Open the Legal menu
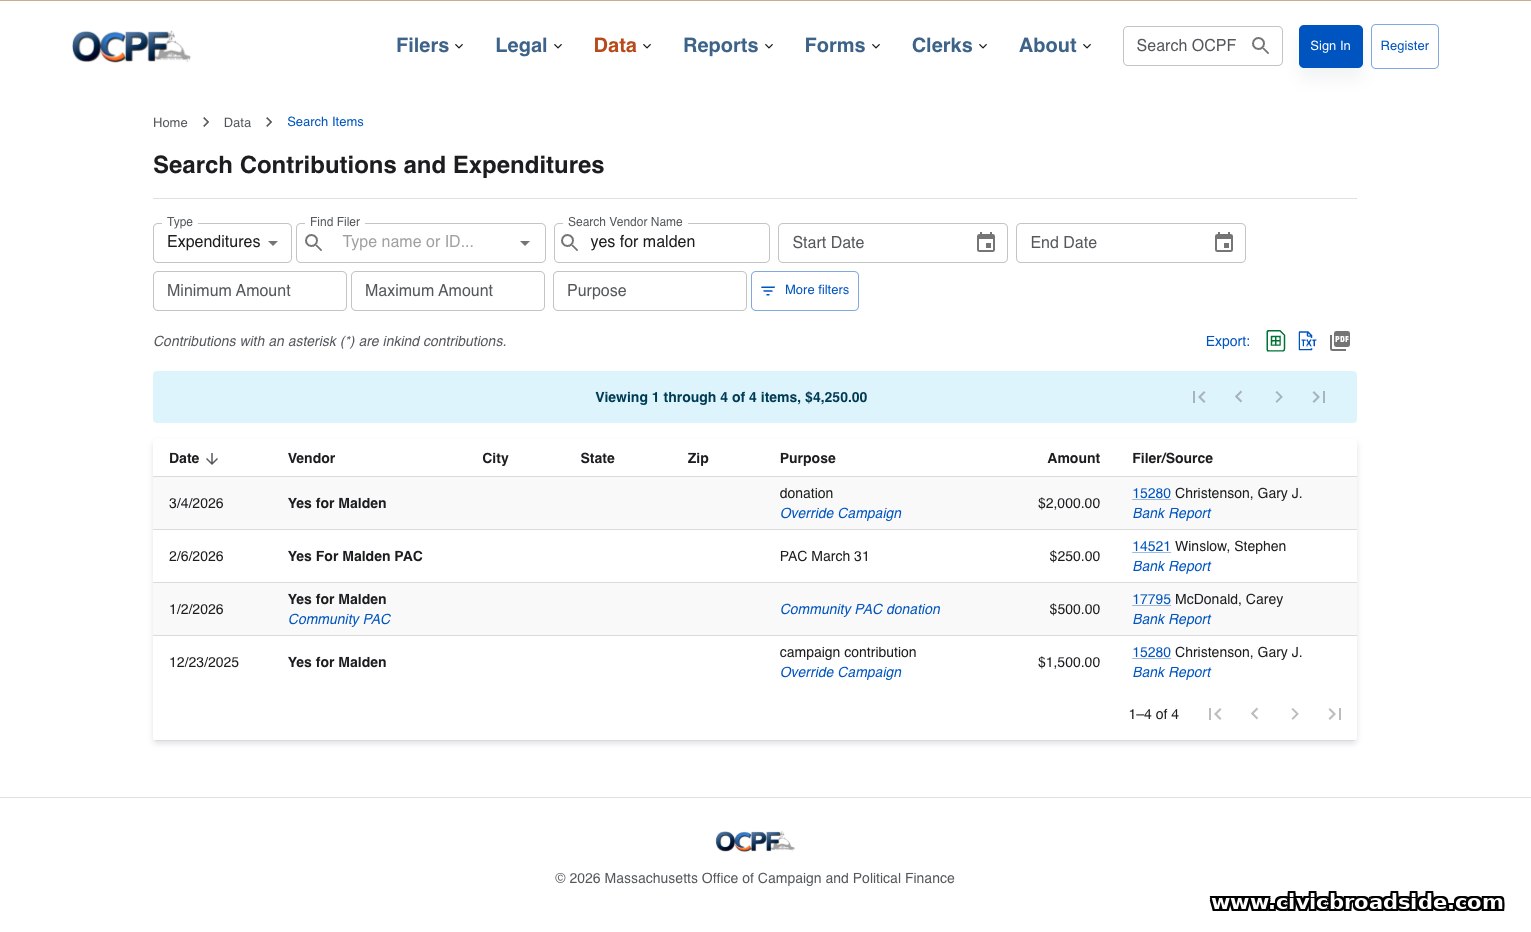Screen dimensions: 1531x932 tap(529, 46)
